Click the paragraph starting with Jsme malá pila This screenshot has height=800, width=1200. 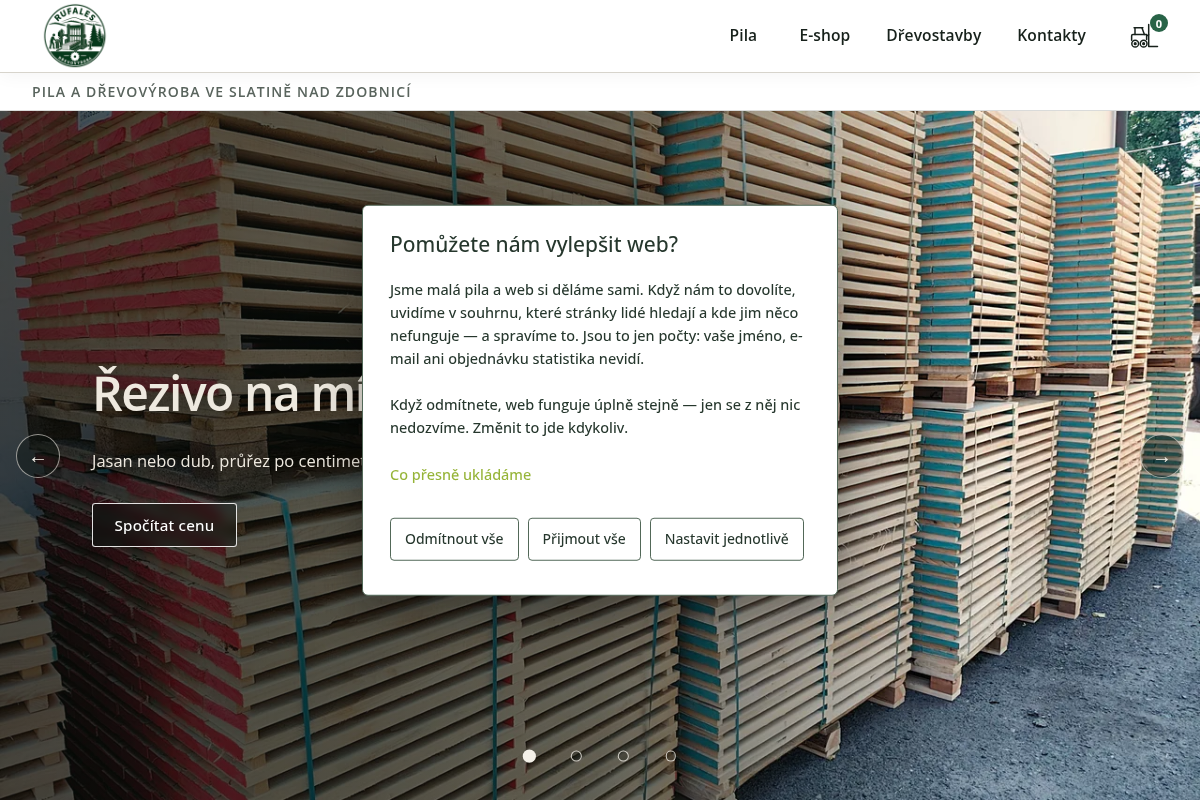[597, 324]
